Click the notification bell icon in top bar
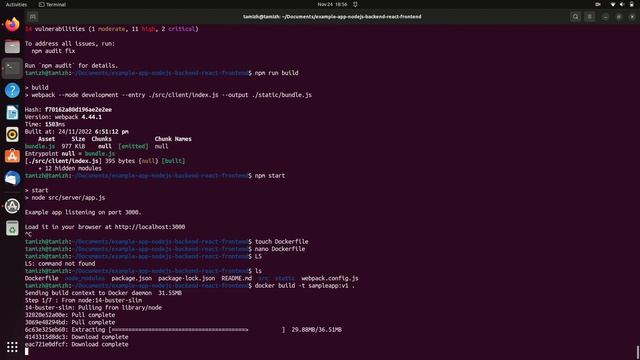 click(x=355, y=4)
